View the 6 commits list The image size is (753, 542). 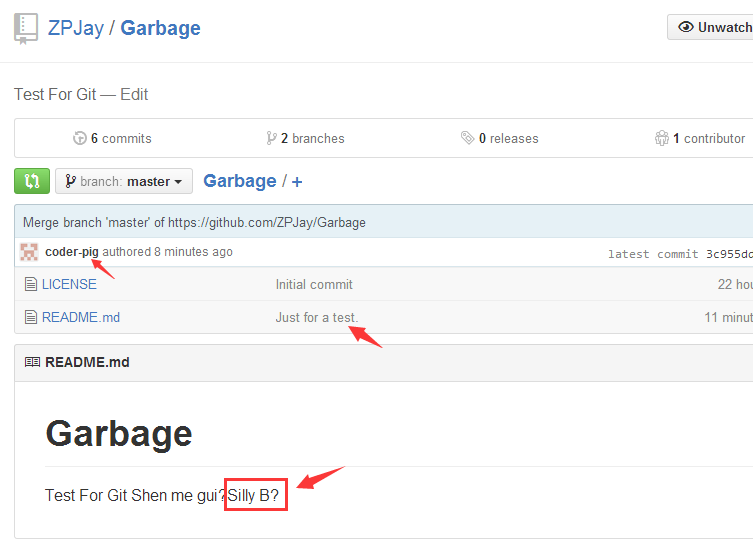click(121, 138)
